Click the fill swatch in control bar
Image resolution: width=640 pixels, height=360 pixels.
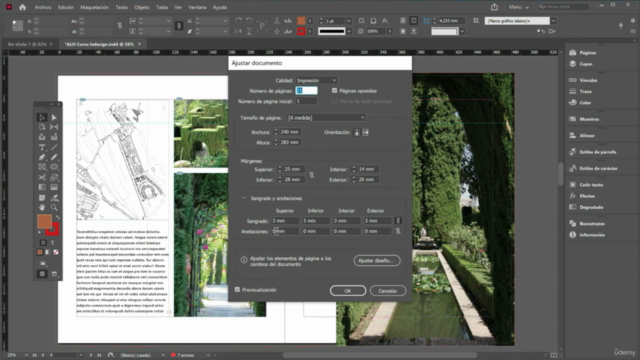click(301, 21)
